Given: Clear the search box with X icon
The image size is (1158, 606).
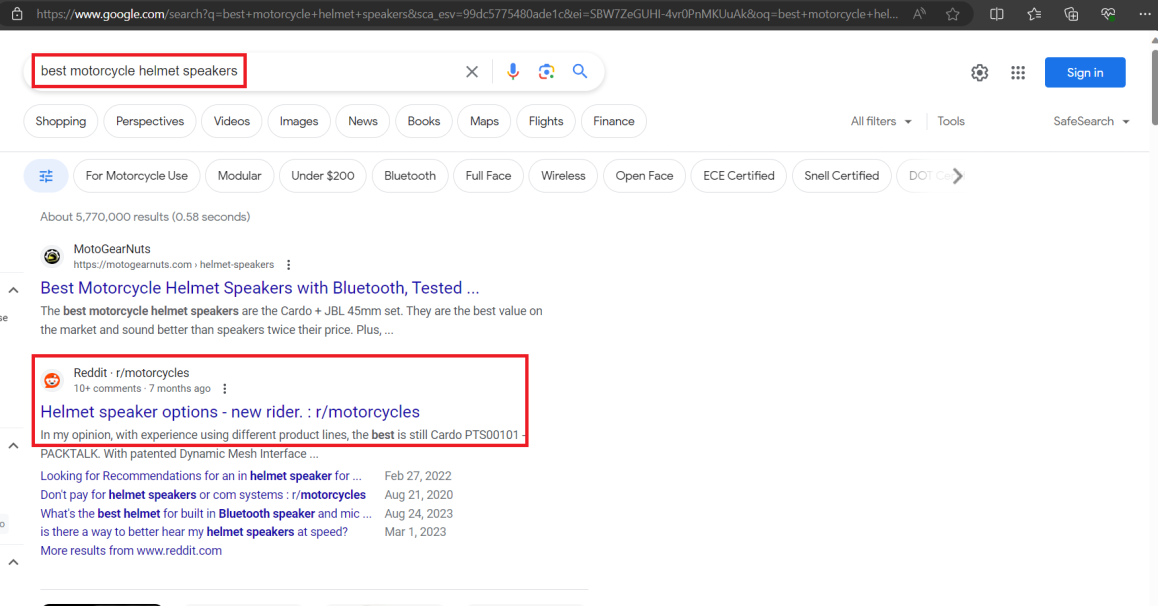Looking at the screenshot, I should click(472, 72).
